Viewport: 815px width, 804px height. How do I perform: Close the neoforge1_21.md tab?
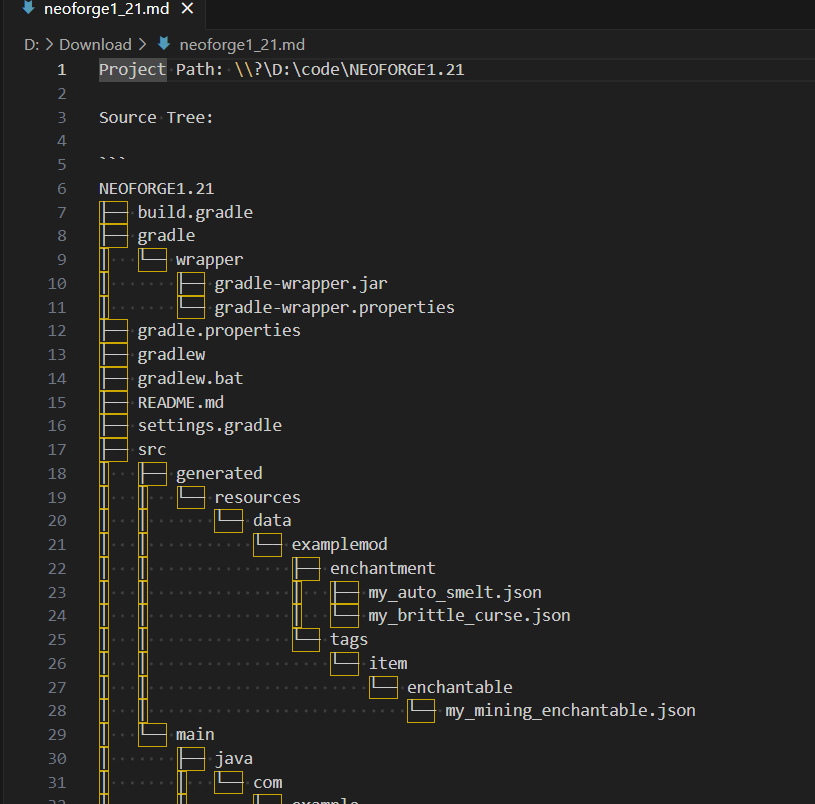(188, 8)
